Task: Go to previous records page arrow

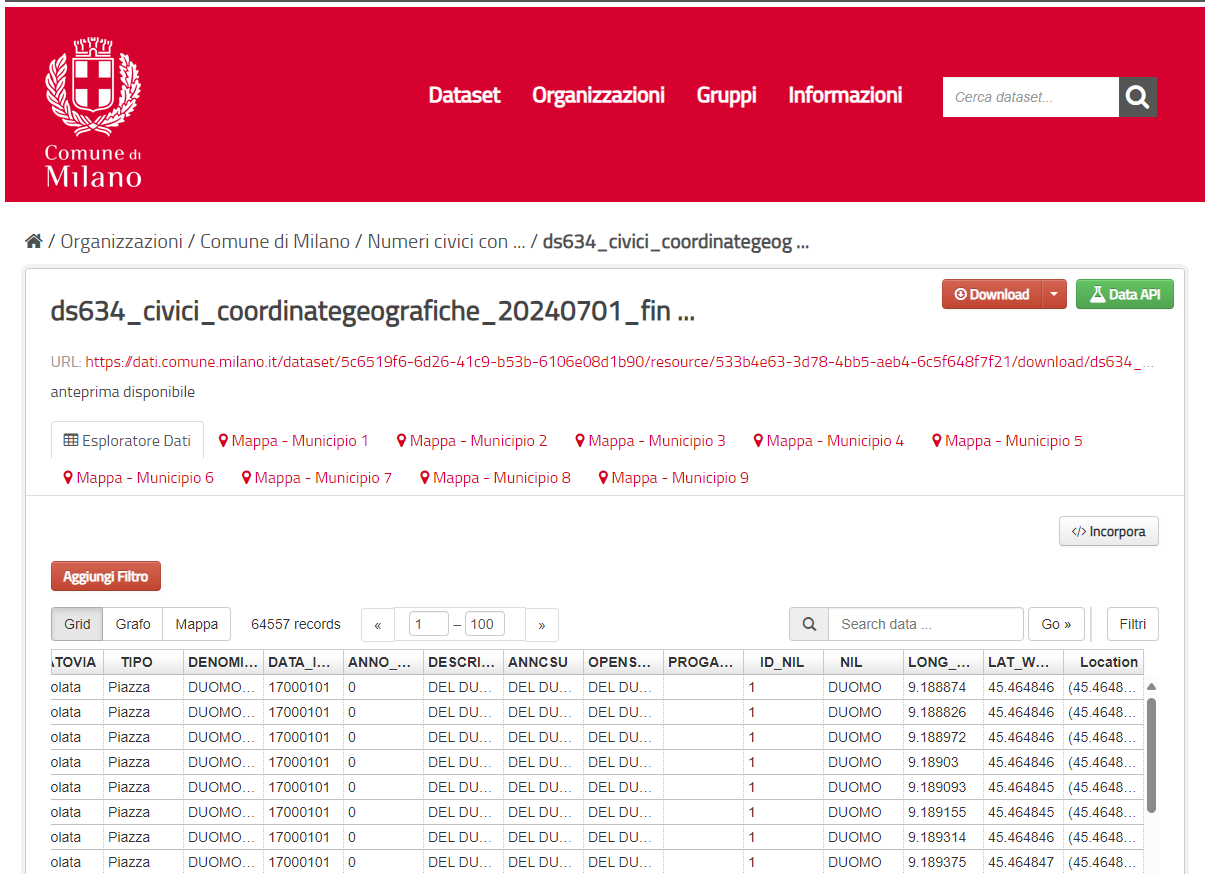Action: pos(378,625)
